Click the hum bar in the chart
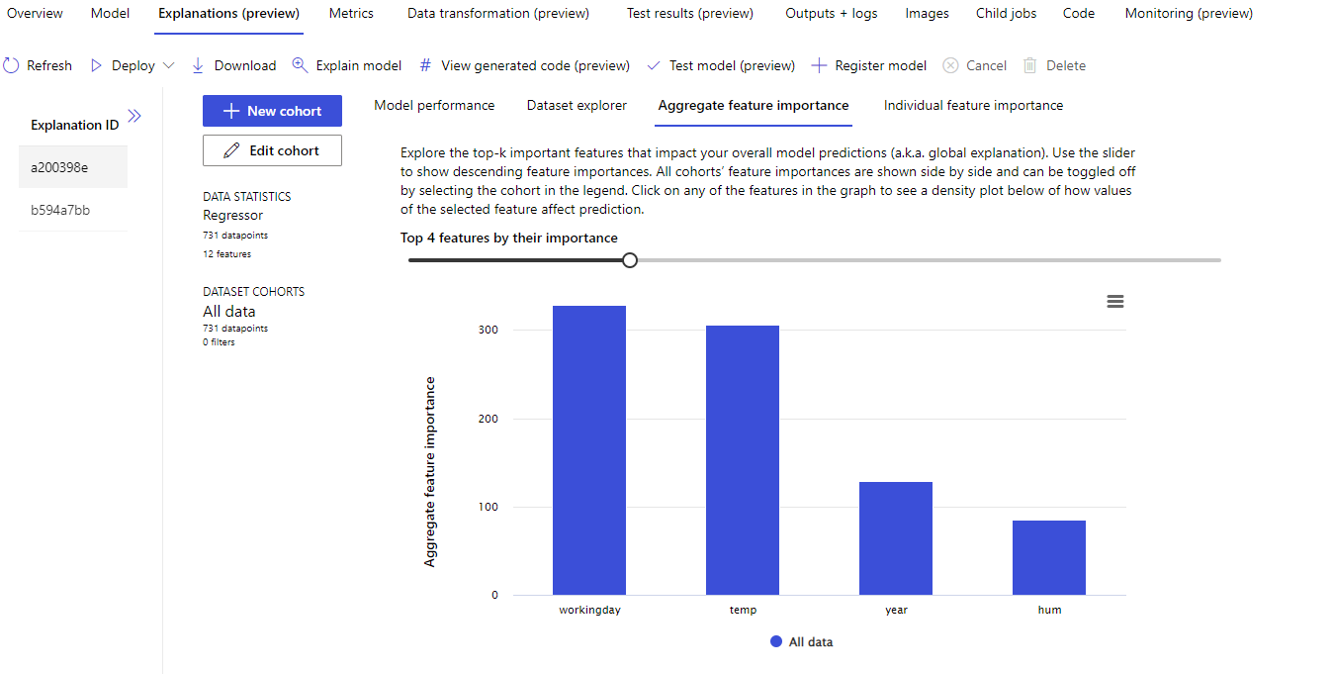1320x674 pixels. pos(1049,558)
